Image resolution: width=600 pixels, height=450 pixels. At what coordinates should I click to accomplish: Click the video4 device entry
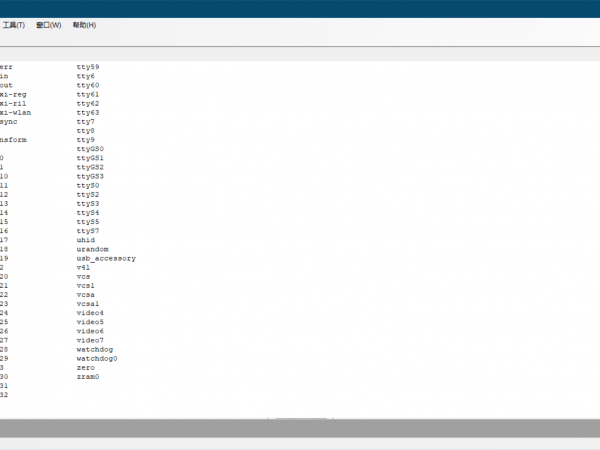(90, 313)
